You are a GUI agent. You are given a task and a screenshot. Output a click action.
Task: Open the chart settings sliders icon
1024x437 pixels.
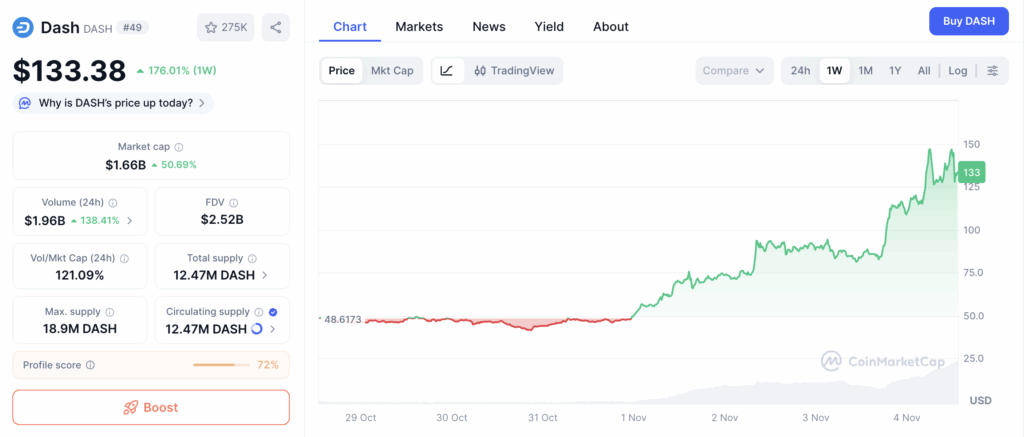(x=992, y=71)
